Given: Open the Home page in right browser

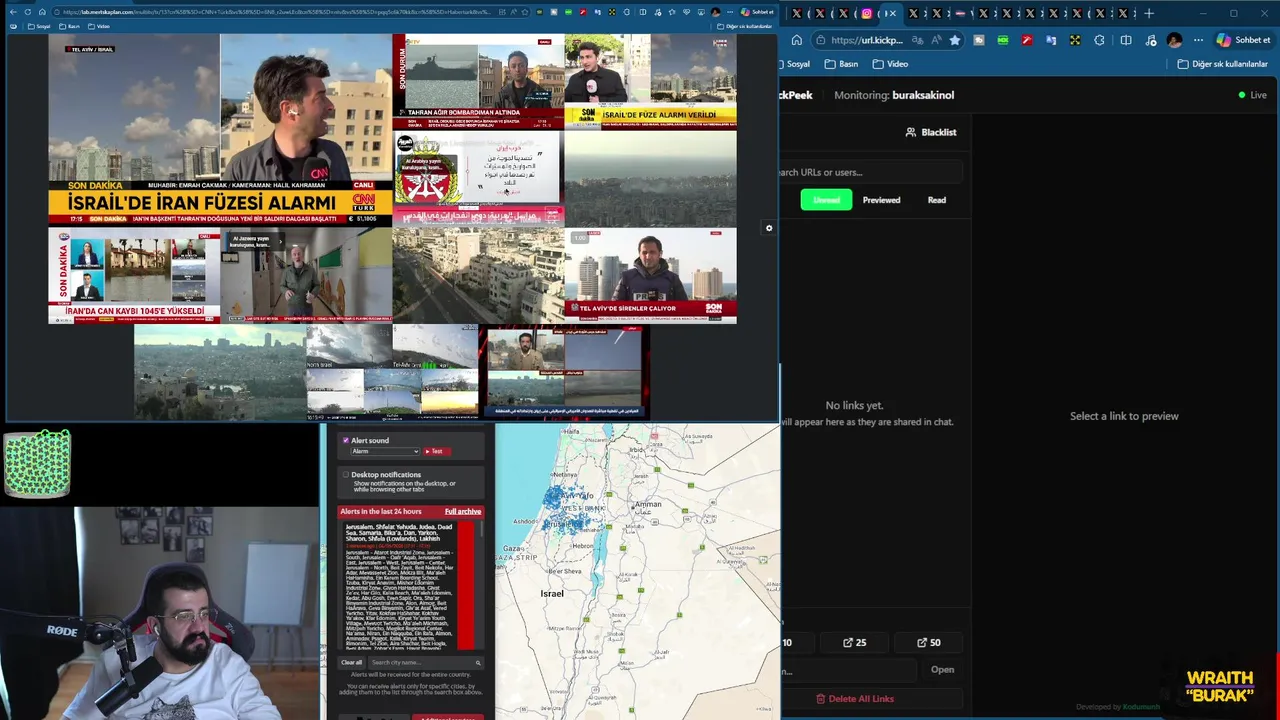Looking at the screenshot, I should coord(797,40).
